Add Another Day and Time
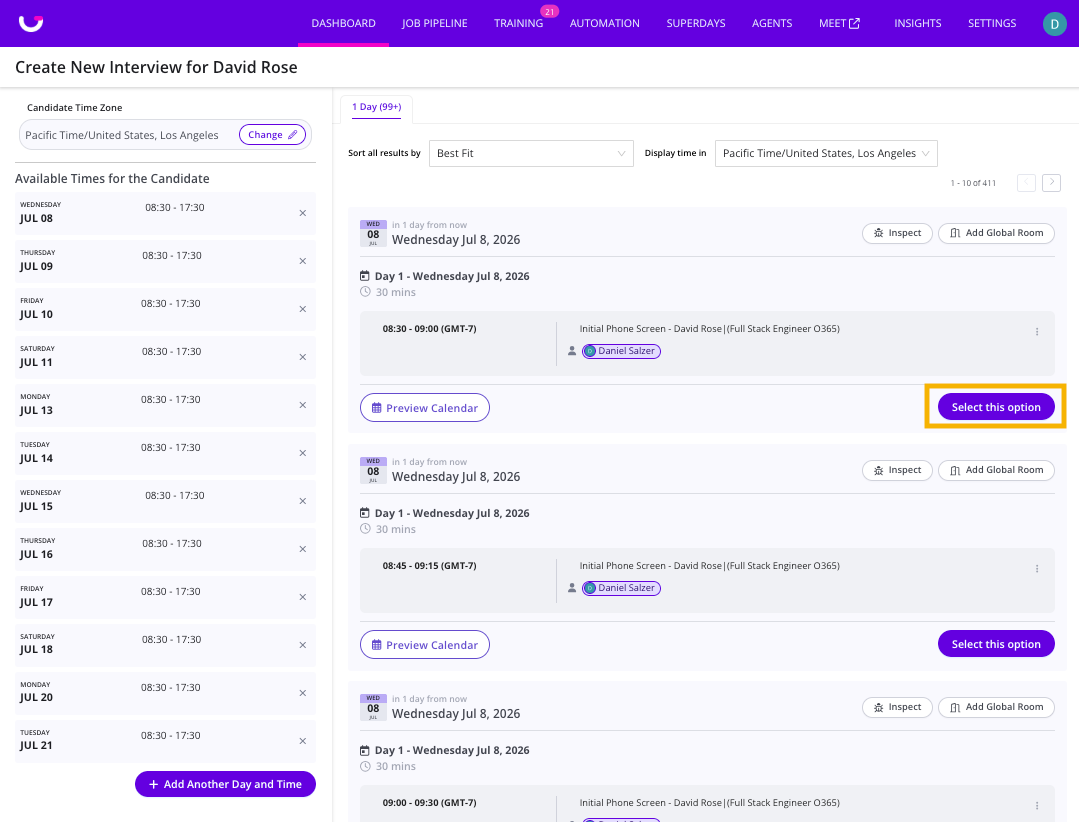The width and height of the screenshot is (1079, 822). (225, 784)
